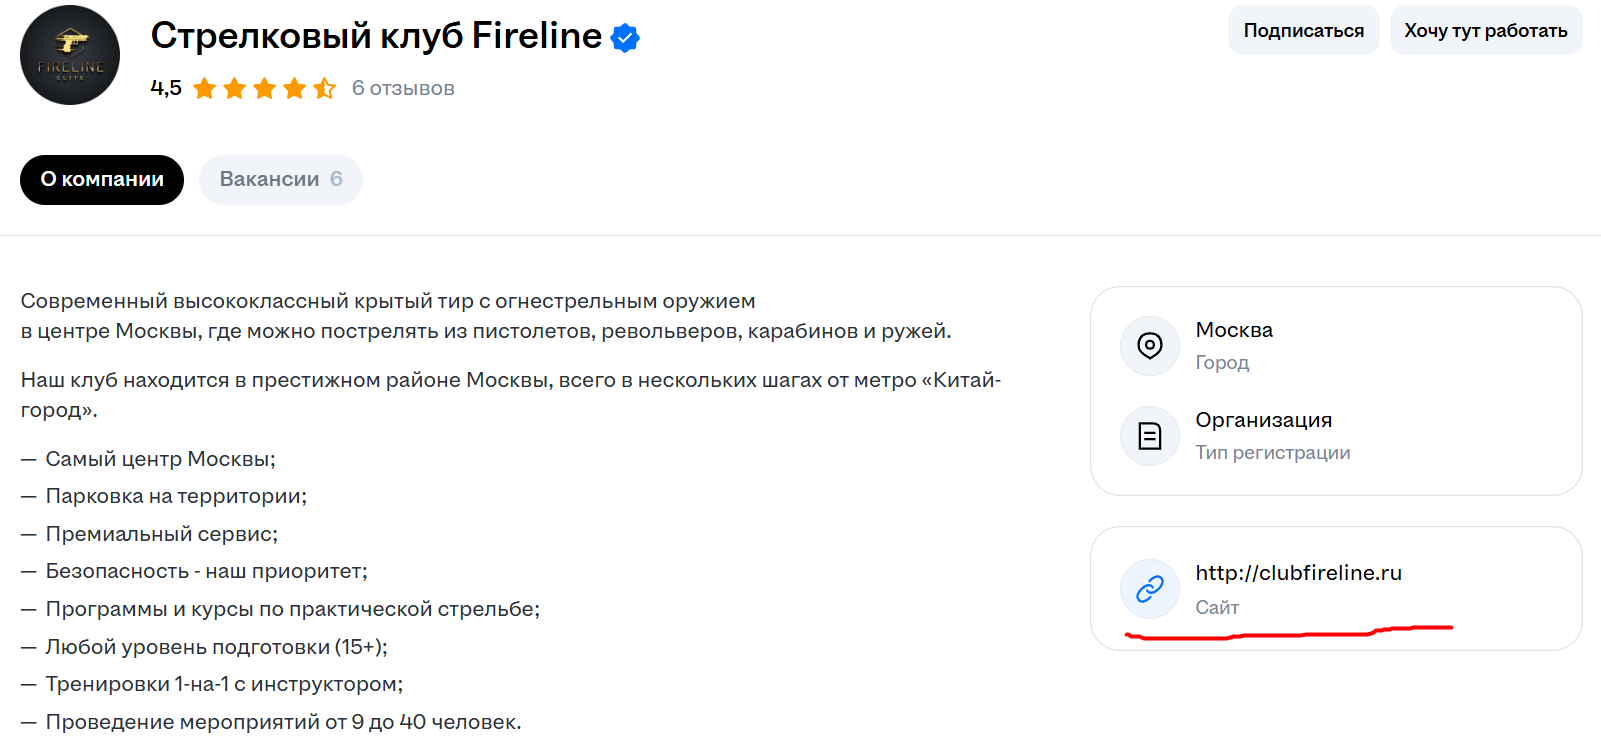Click the second rating star

pyautogui.click(x=235, y=89)
